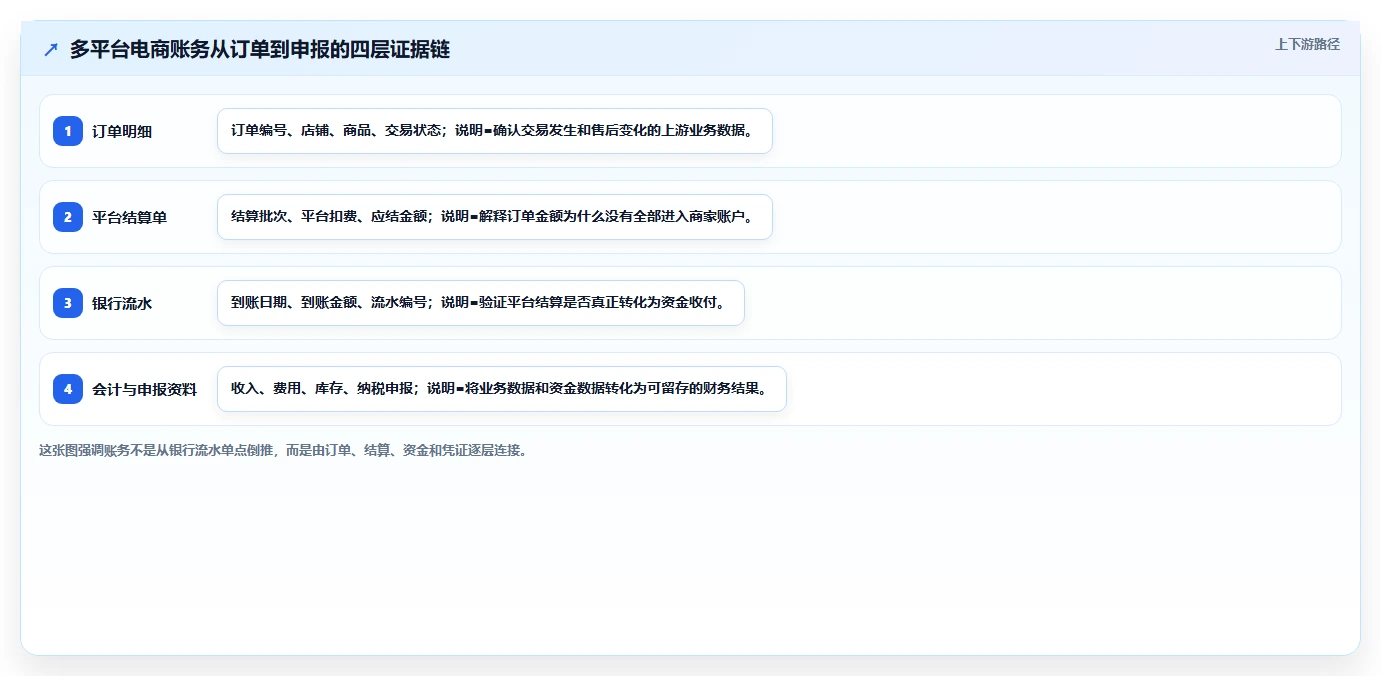Click the number 1 step badge
Image resolution: width=1381 pixels, height=676 pixels.
(68, 131)
